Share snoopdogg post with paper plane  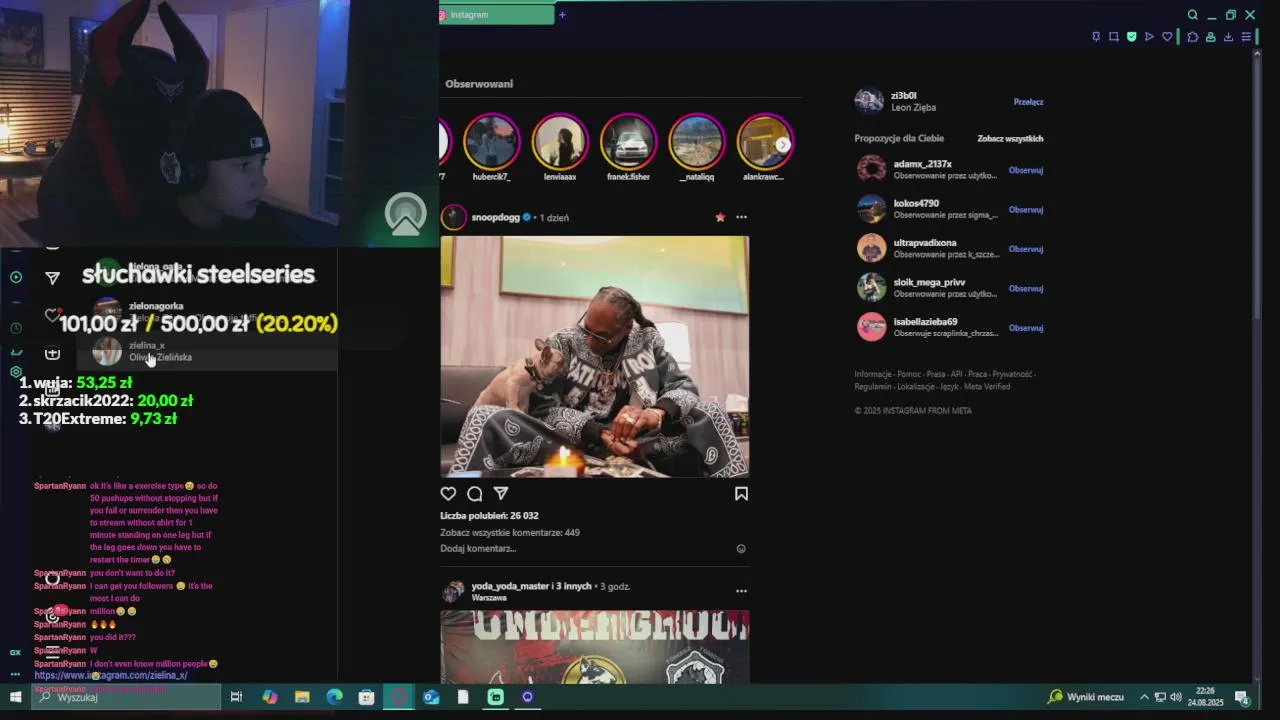(501, 493)
